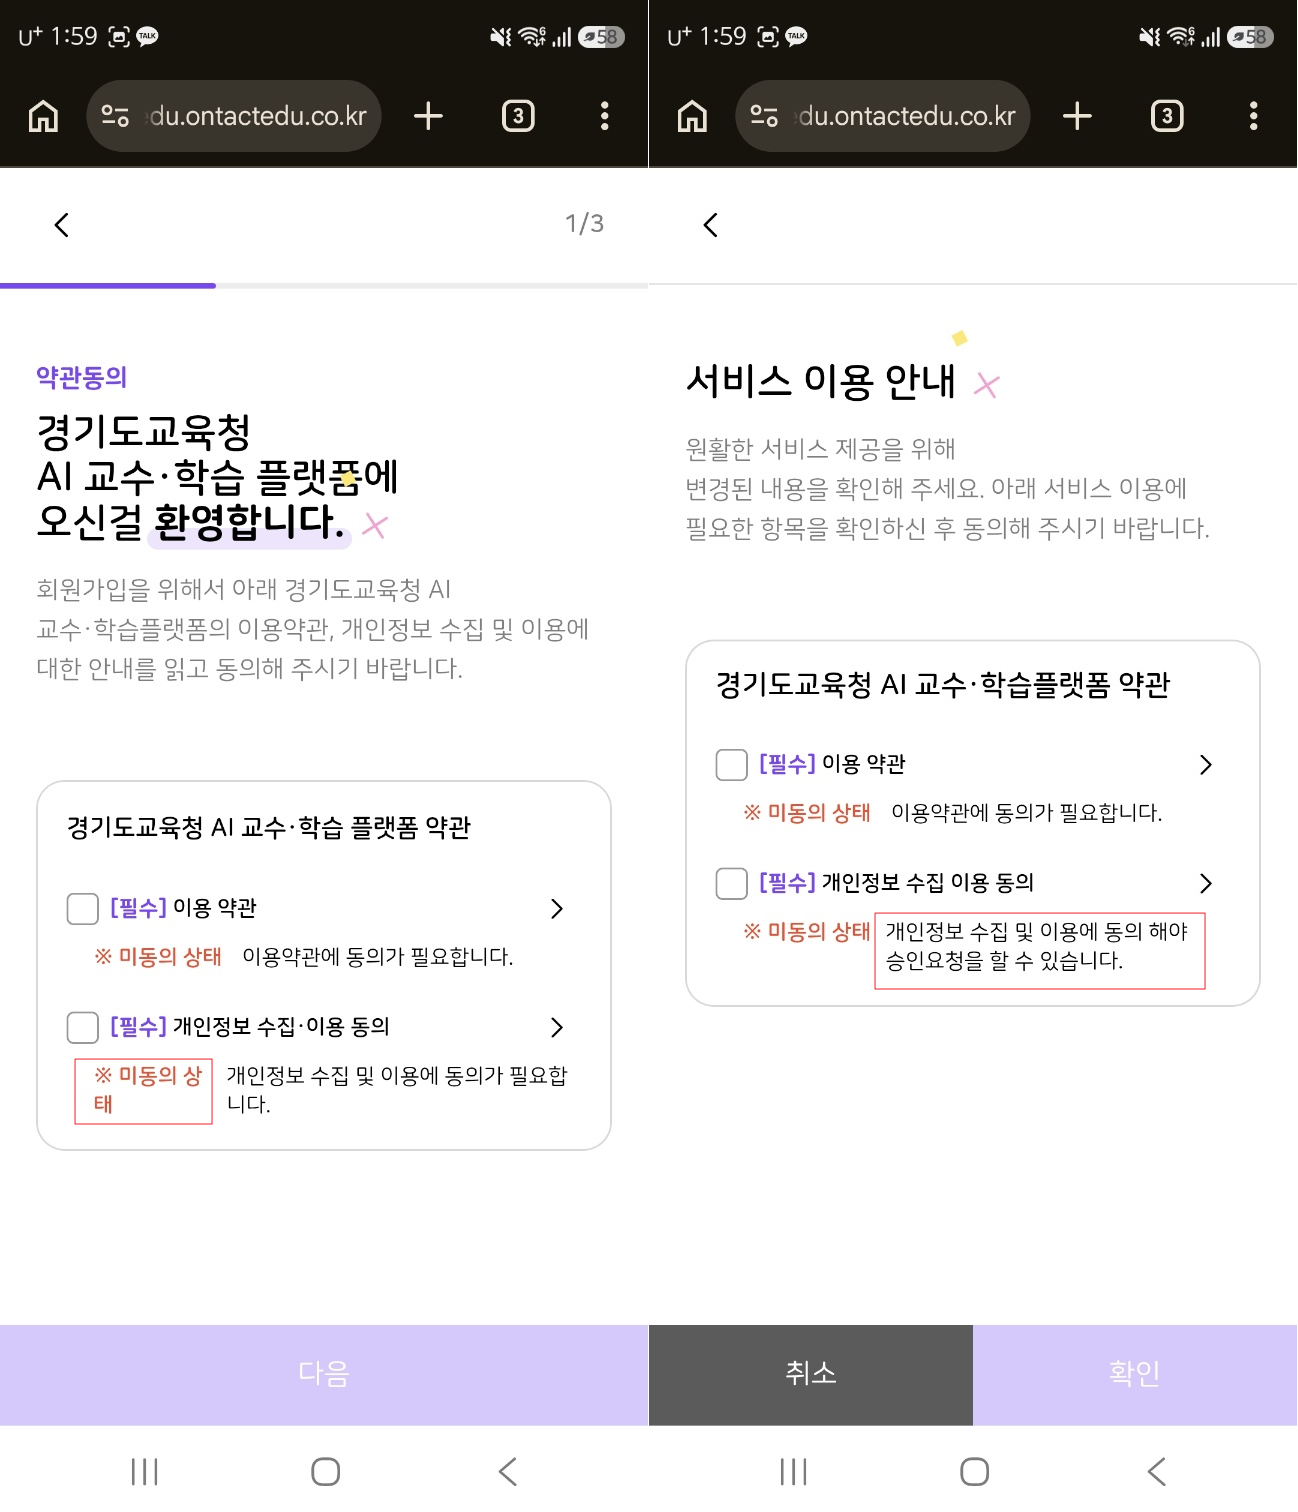Tap 이용약관에 동의가 필요합니다 on right screen
Image resolution: width=1298 pixels, height=1512 pixels.
(x=1027, y=813)
